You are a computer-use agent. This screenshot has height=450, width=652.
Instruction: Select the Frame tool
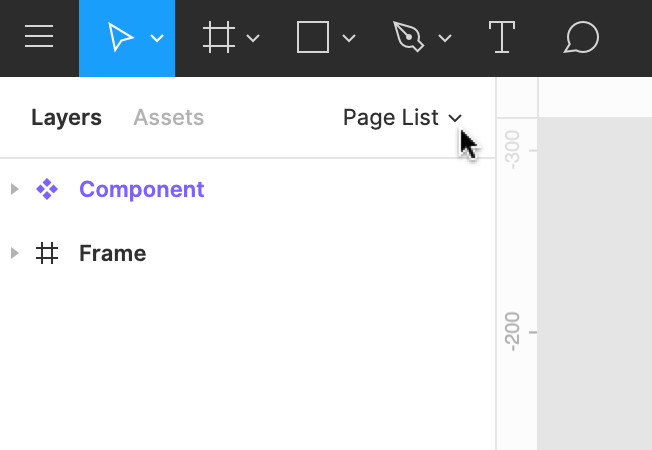coord(219,38)
